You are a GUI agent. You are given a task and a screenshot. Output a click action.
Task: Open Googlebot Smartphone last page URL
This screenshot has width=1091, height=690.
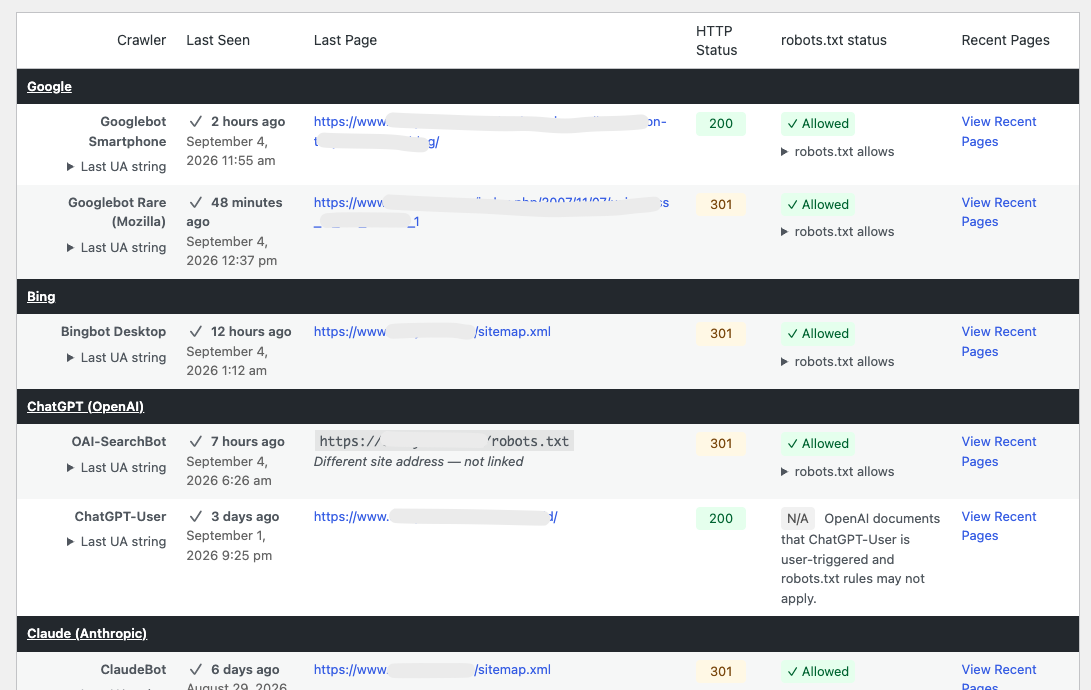(x=490, y=131)
